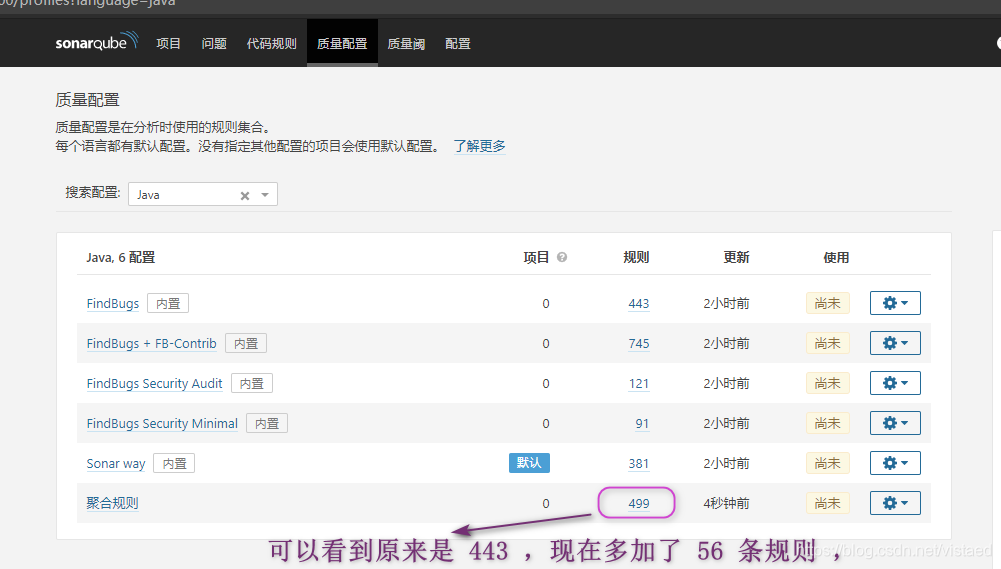View the 745 rules link
Image resolution: width=1001 pixels, height=569 pixels.
638,344
